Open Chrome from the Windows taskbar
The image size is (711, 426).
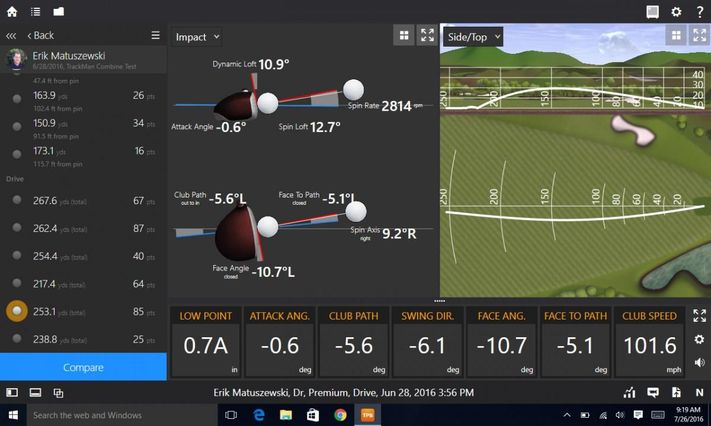pos(340,415)
